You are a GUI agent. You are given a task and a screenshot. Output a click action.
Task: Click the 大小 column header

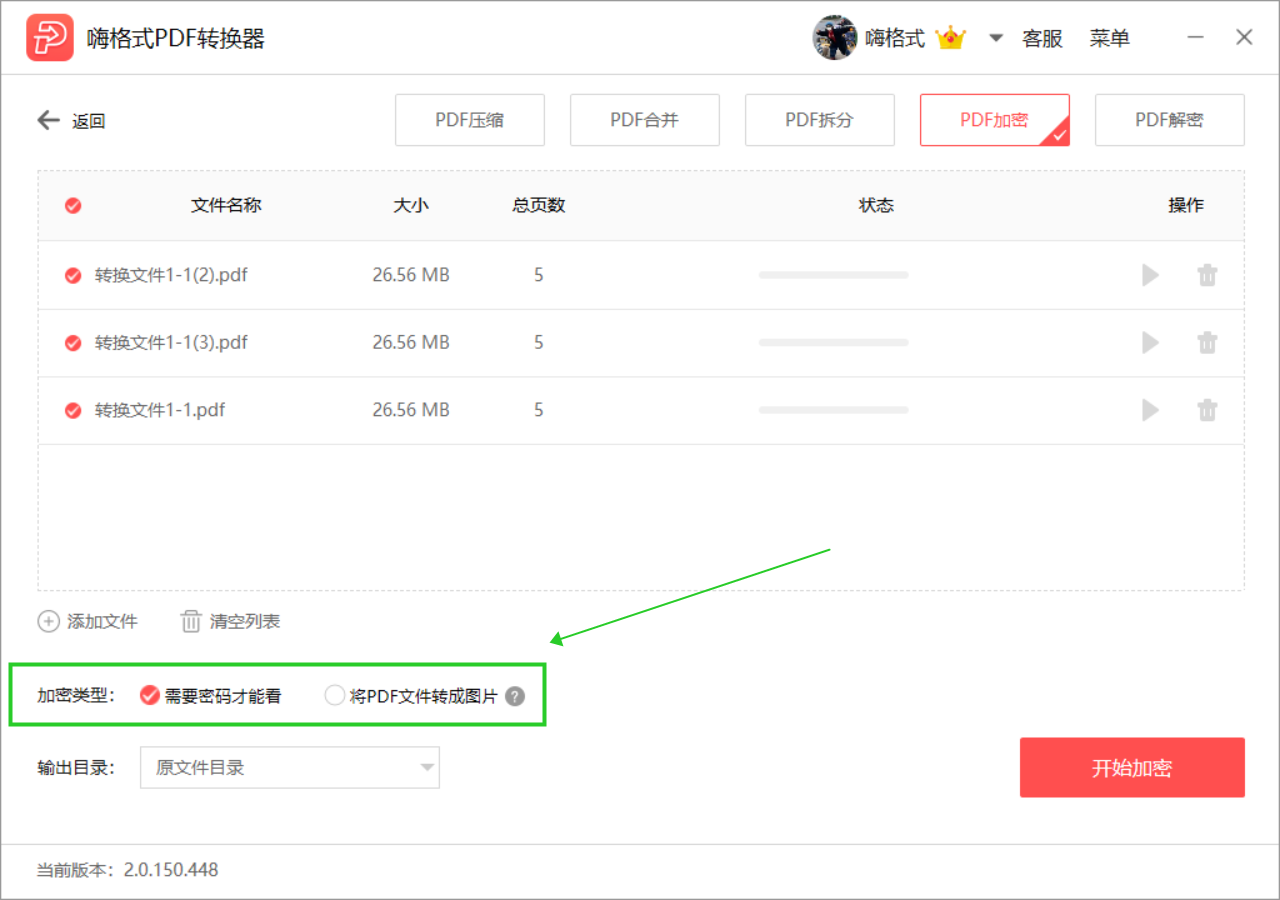pos(411,205)
